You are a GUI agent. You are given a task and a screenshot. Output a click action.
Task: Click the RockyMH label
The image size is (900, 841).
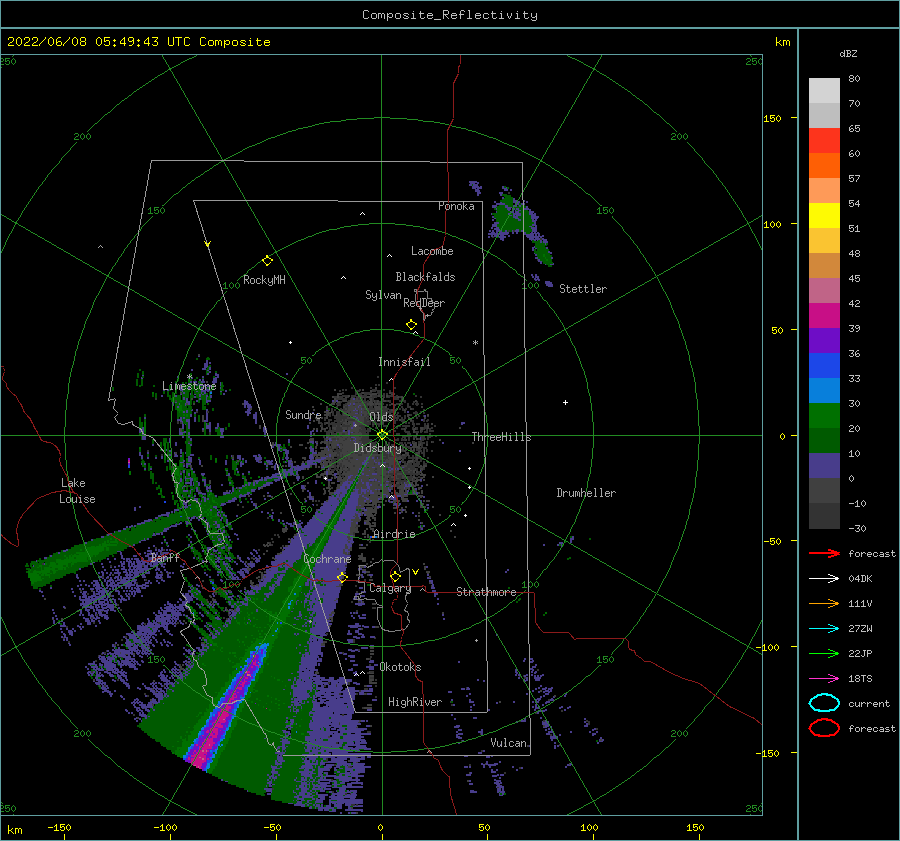pyautogui.click(x=264, y=280)
